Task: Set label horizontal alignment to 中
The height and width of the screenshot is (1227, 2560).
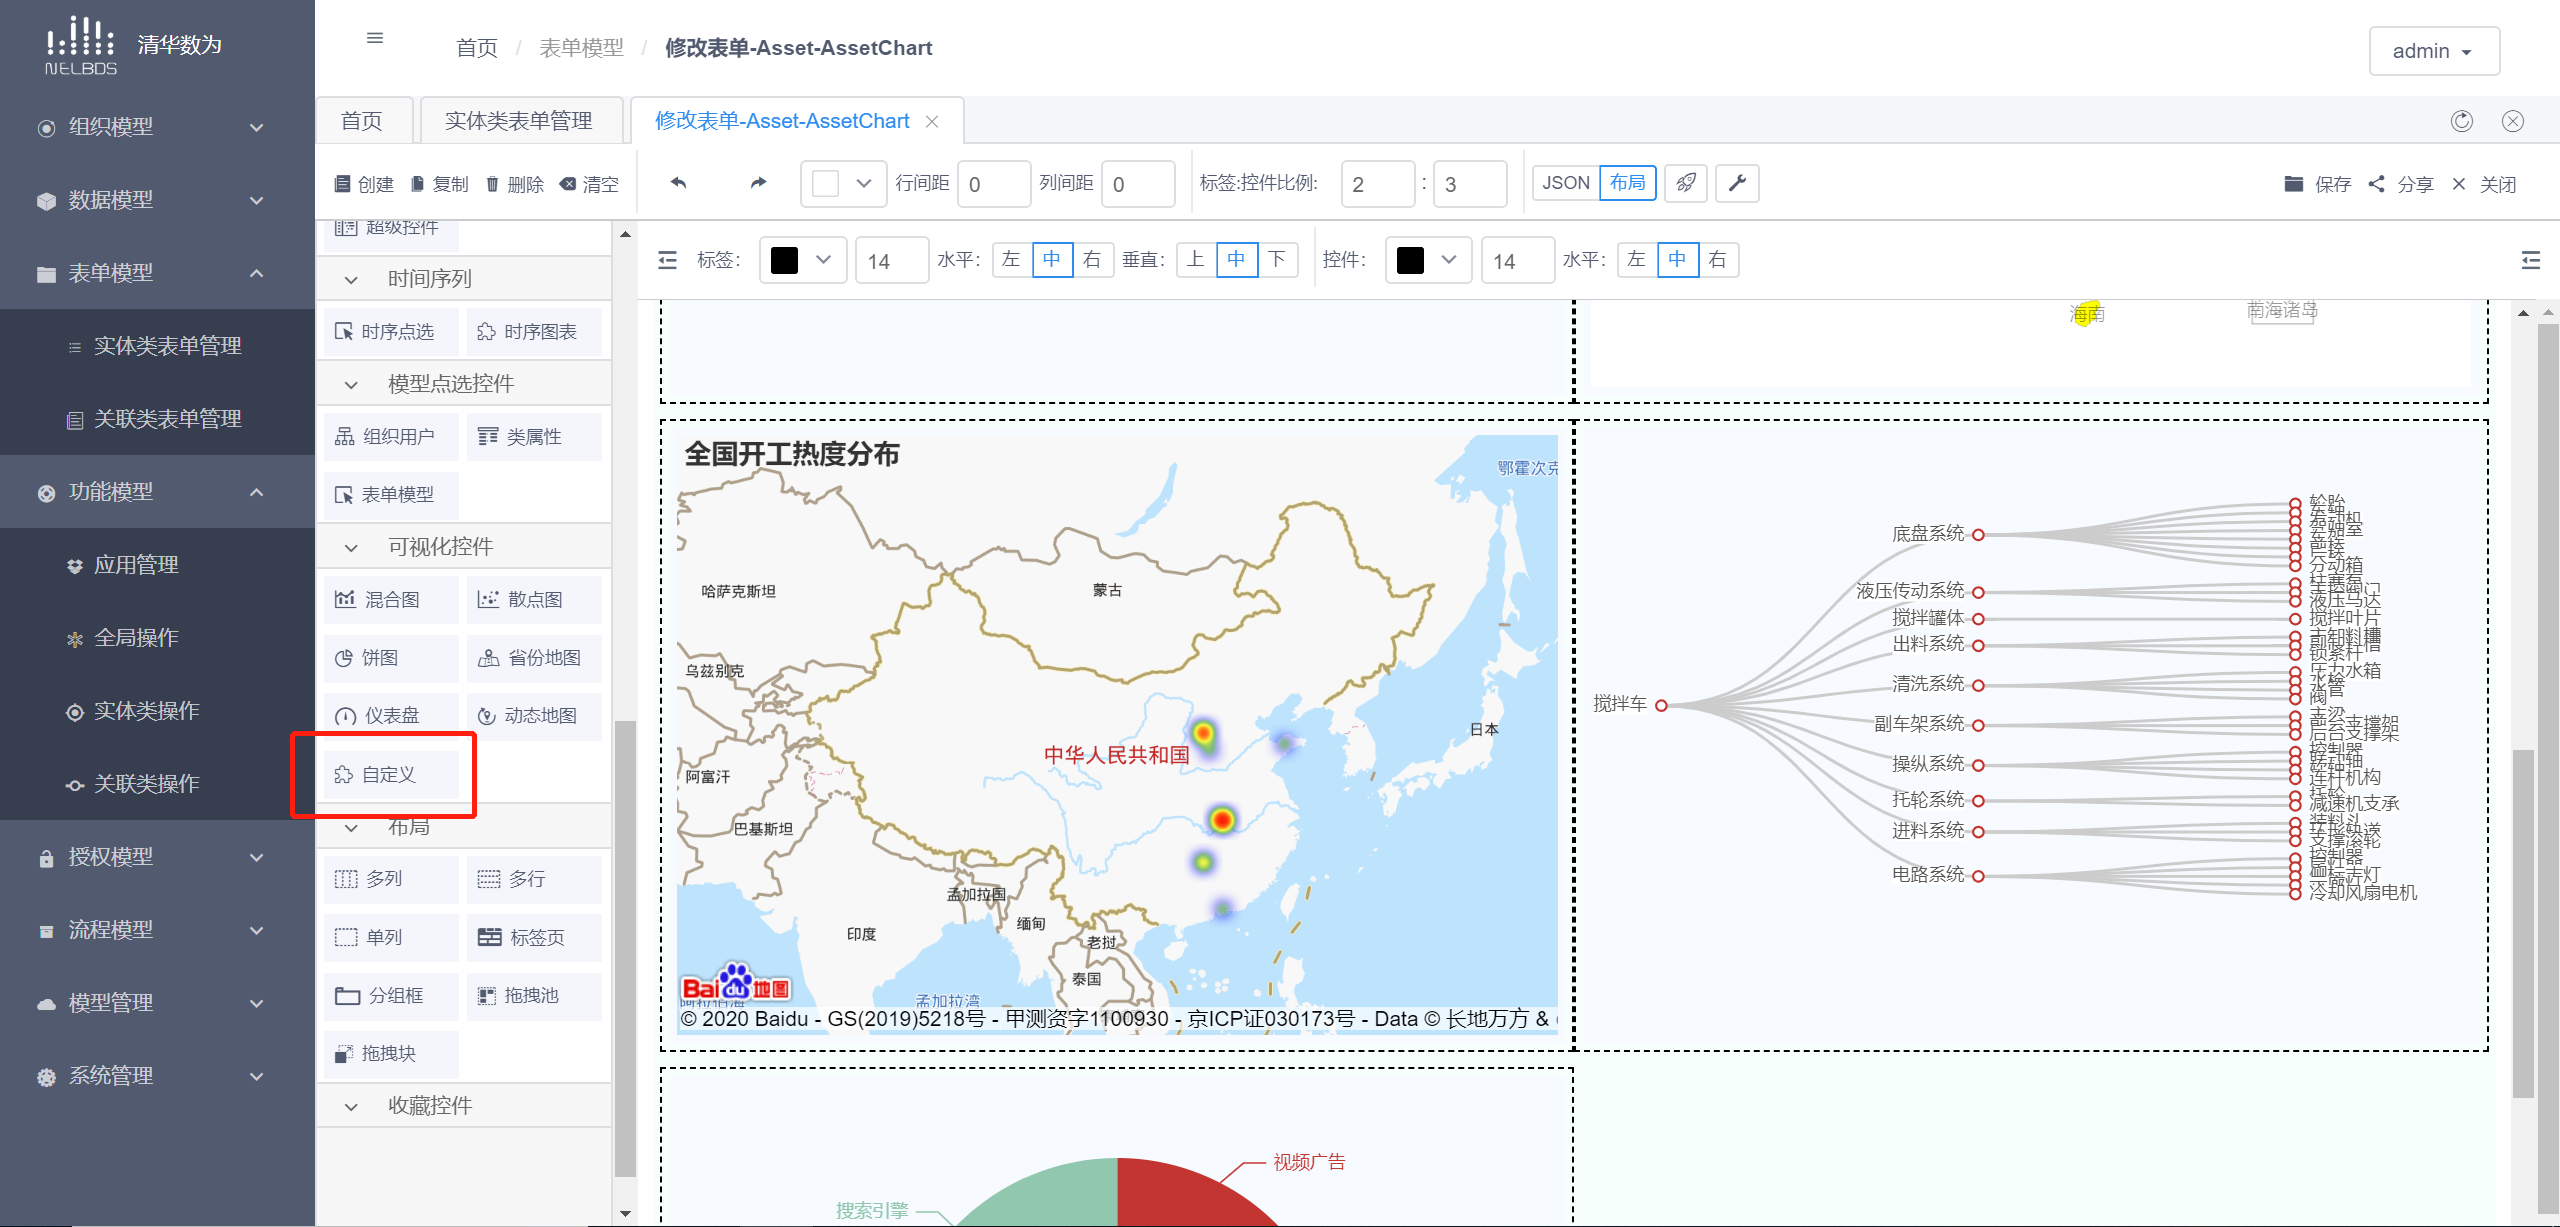Action: pyautogui.click(x=1052, y=260)
